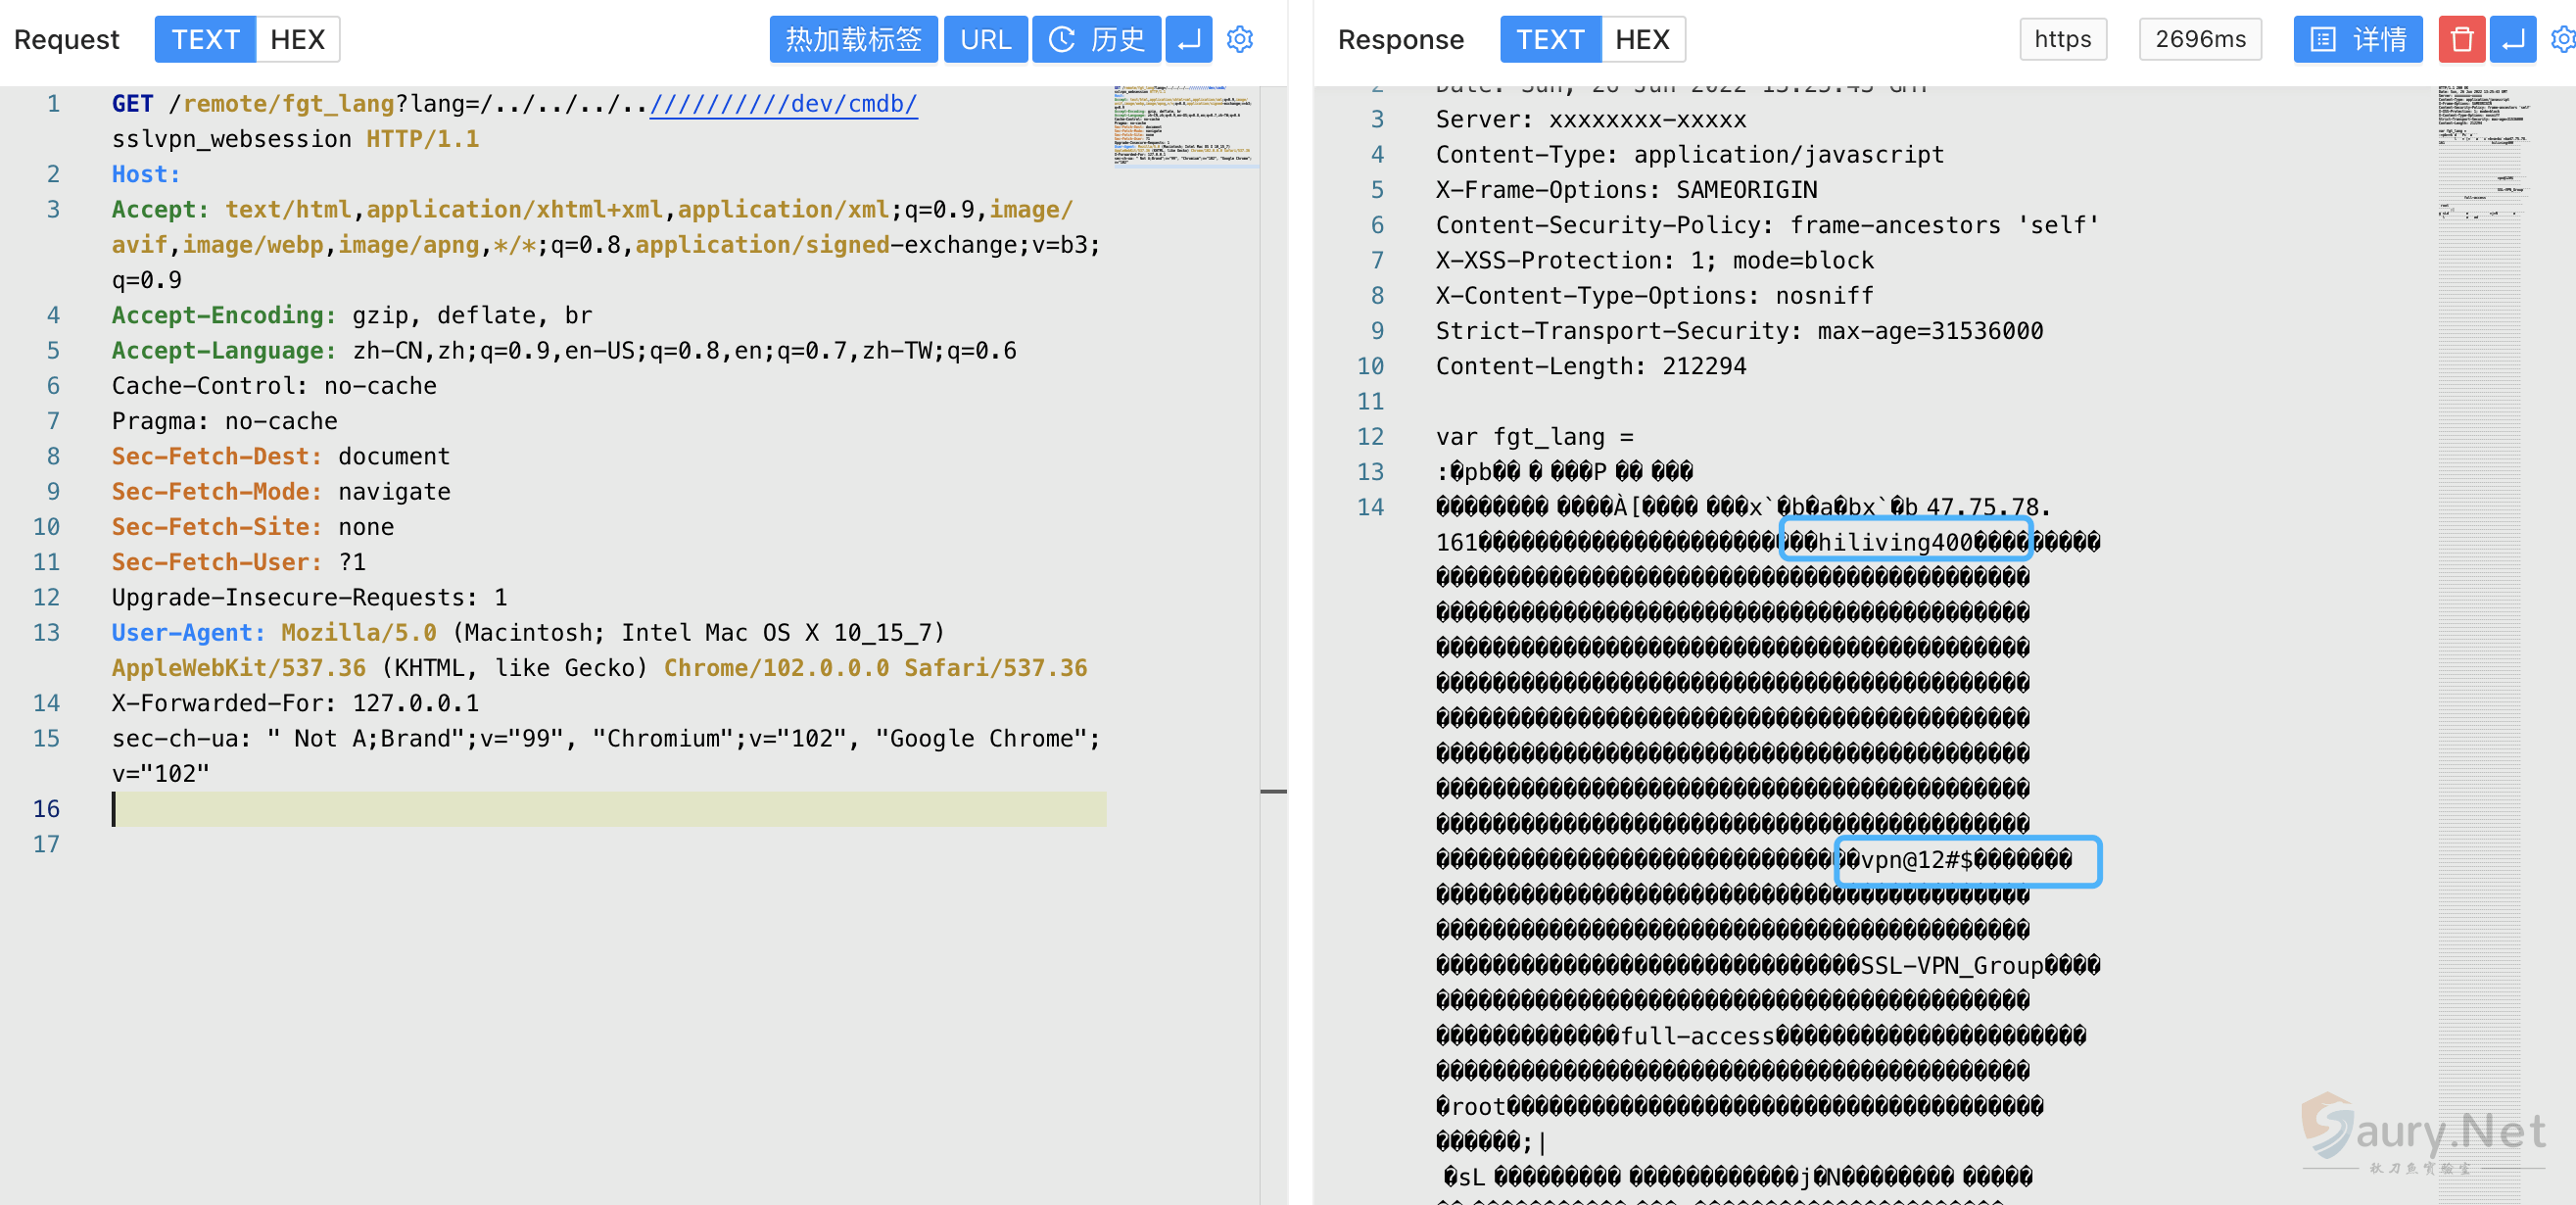This screenshot has height=1205, width=2576.
Task: Click the 热加载标签 hot-reload tag button
Action: pos(853,39)
